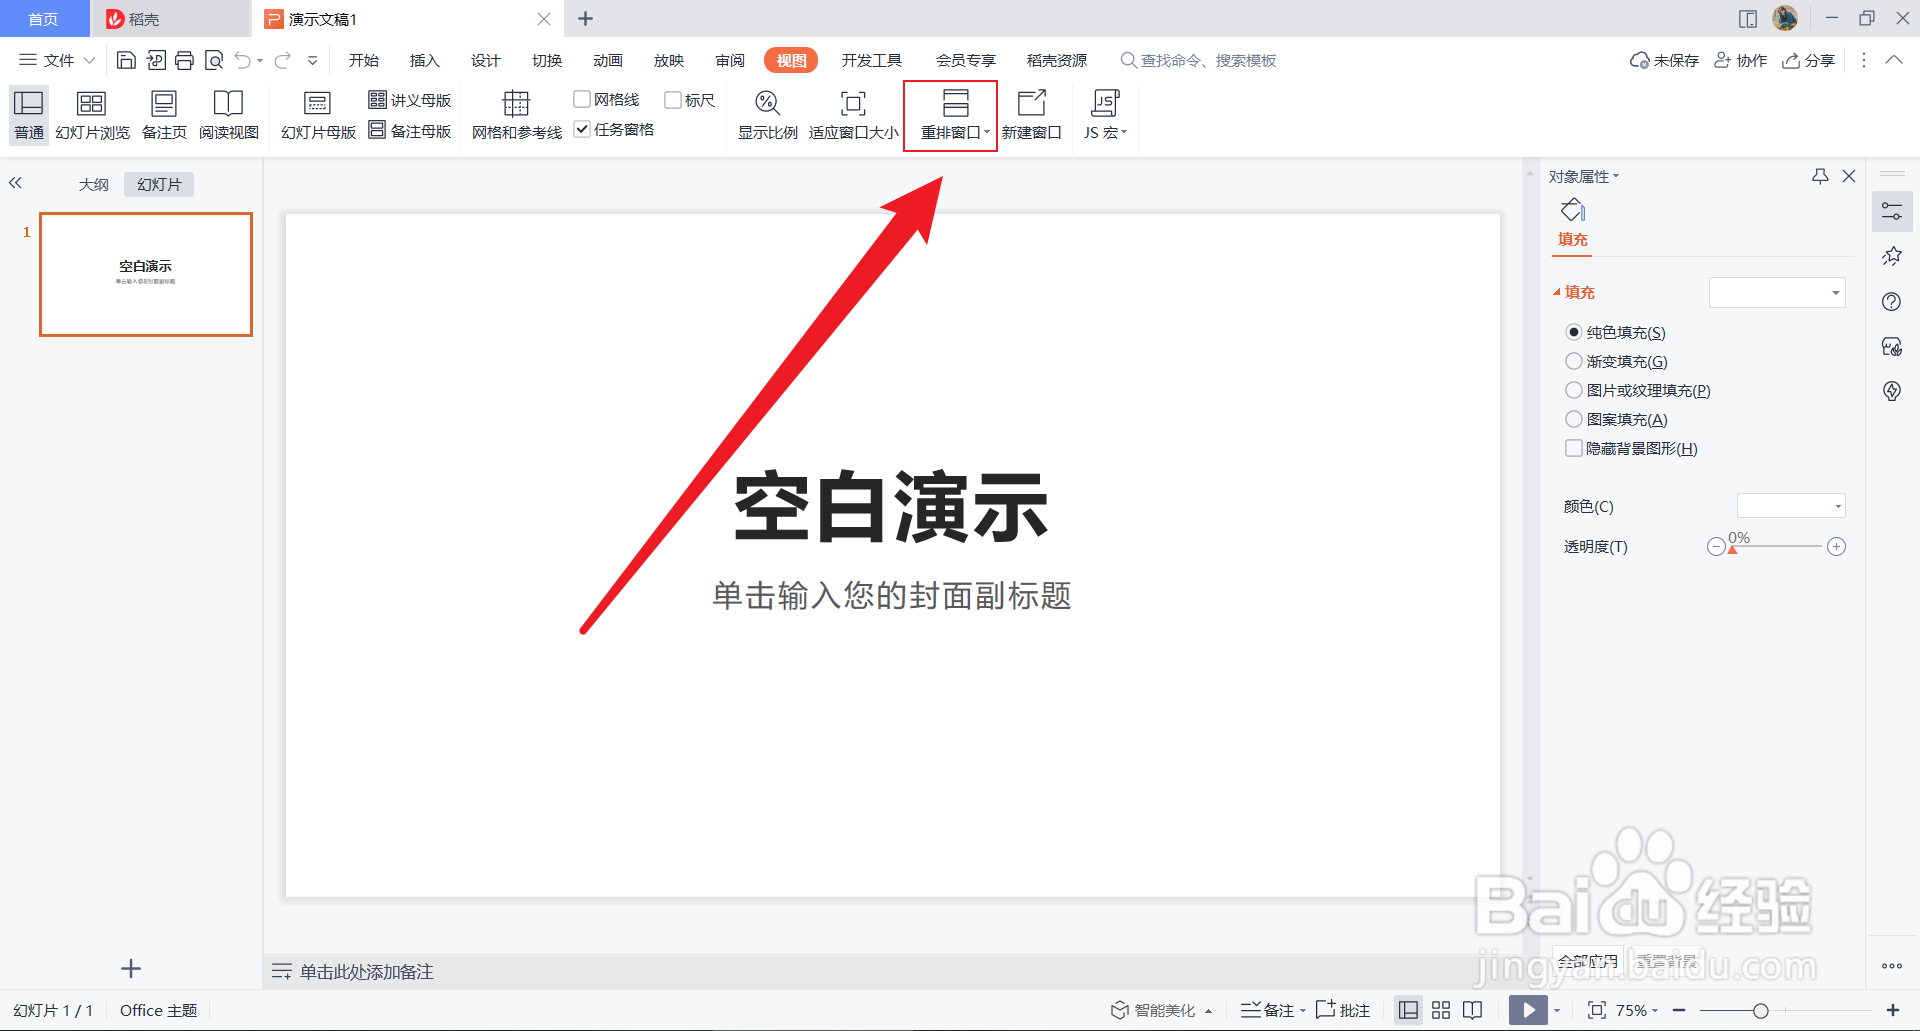1920x1031 pixels.
Task: Open the 备注页 view
Action: pos(163,114)
